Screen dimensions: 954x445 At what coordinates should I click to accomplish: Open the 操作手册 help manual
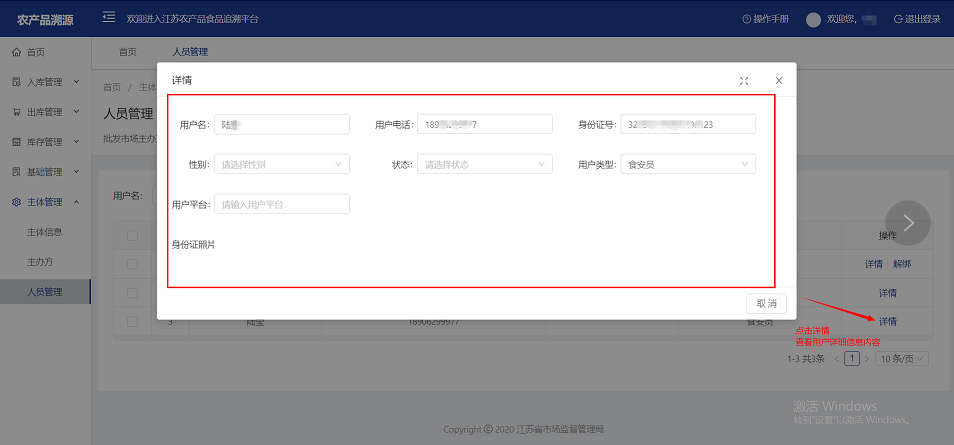pyautogui.click(x=765, y=19)
